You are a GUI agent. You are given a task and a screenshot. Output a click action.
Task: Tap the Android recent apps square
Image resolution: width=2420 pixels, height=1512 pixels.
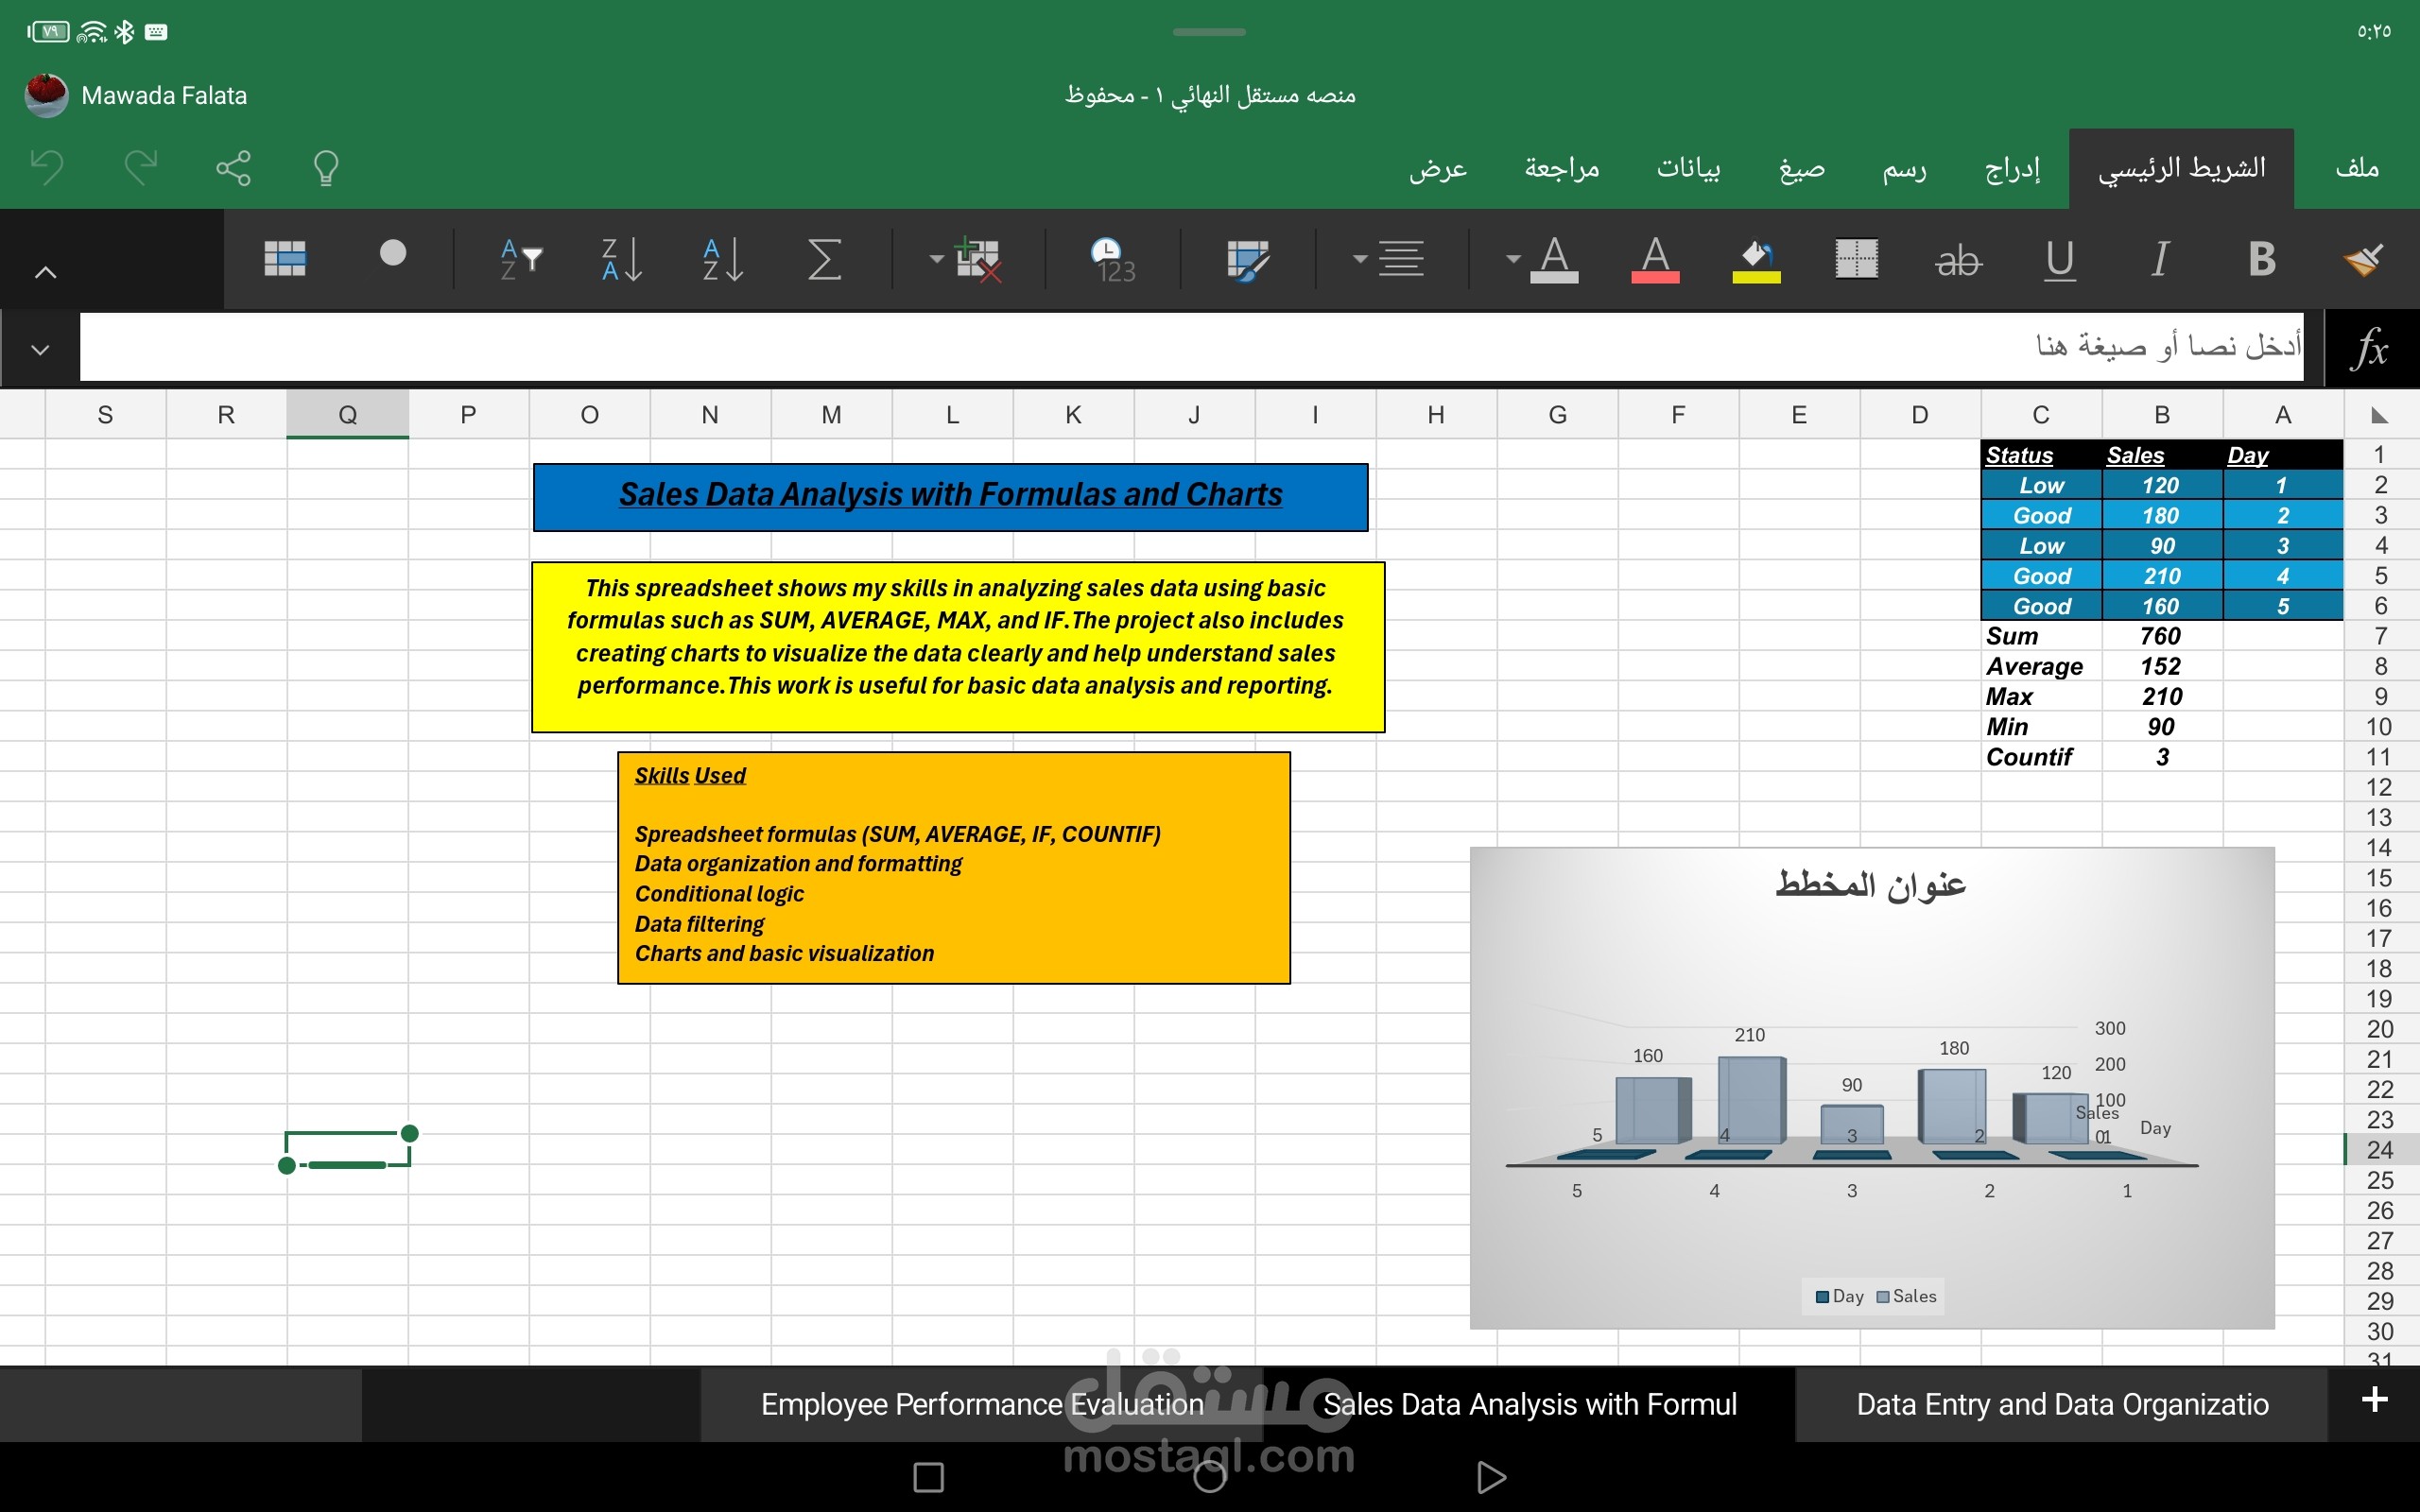point(928,1476)
